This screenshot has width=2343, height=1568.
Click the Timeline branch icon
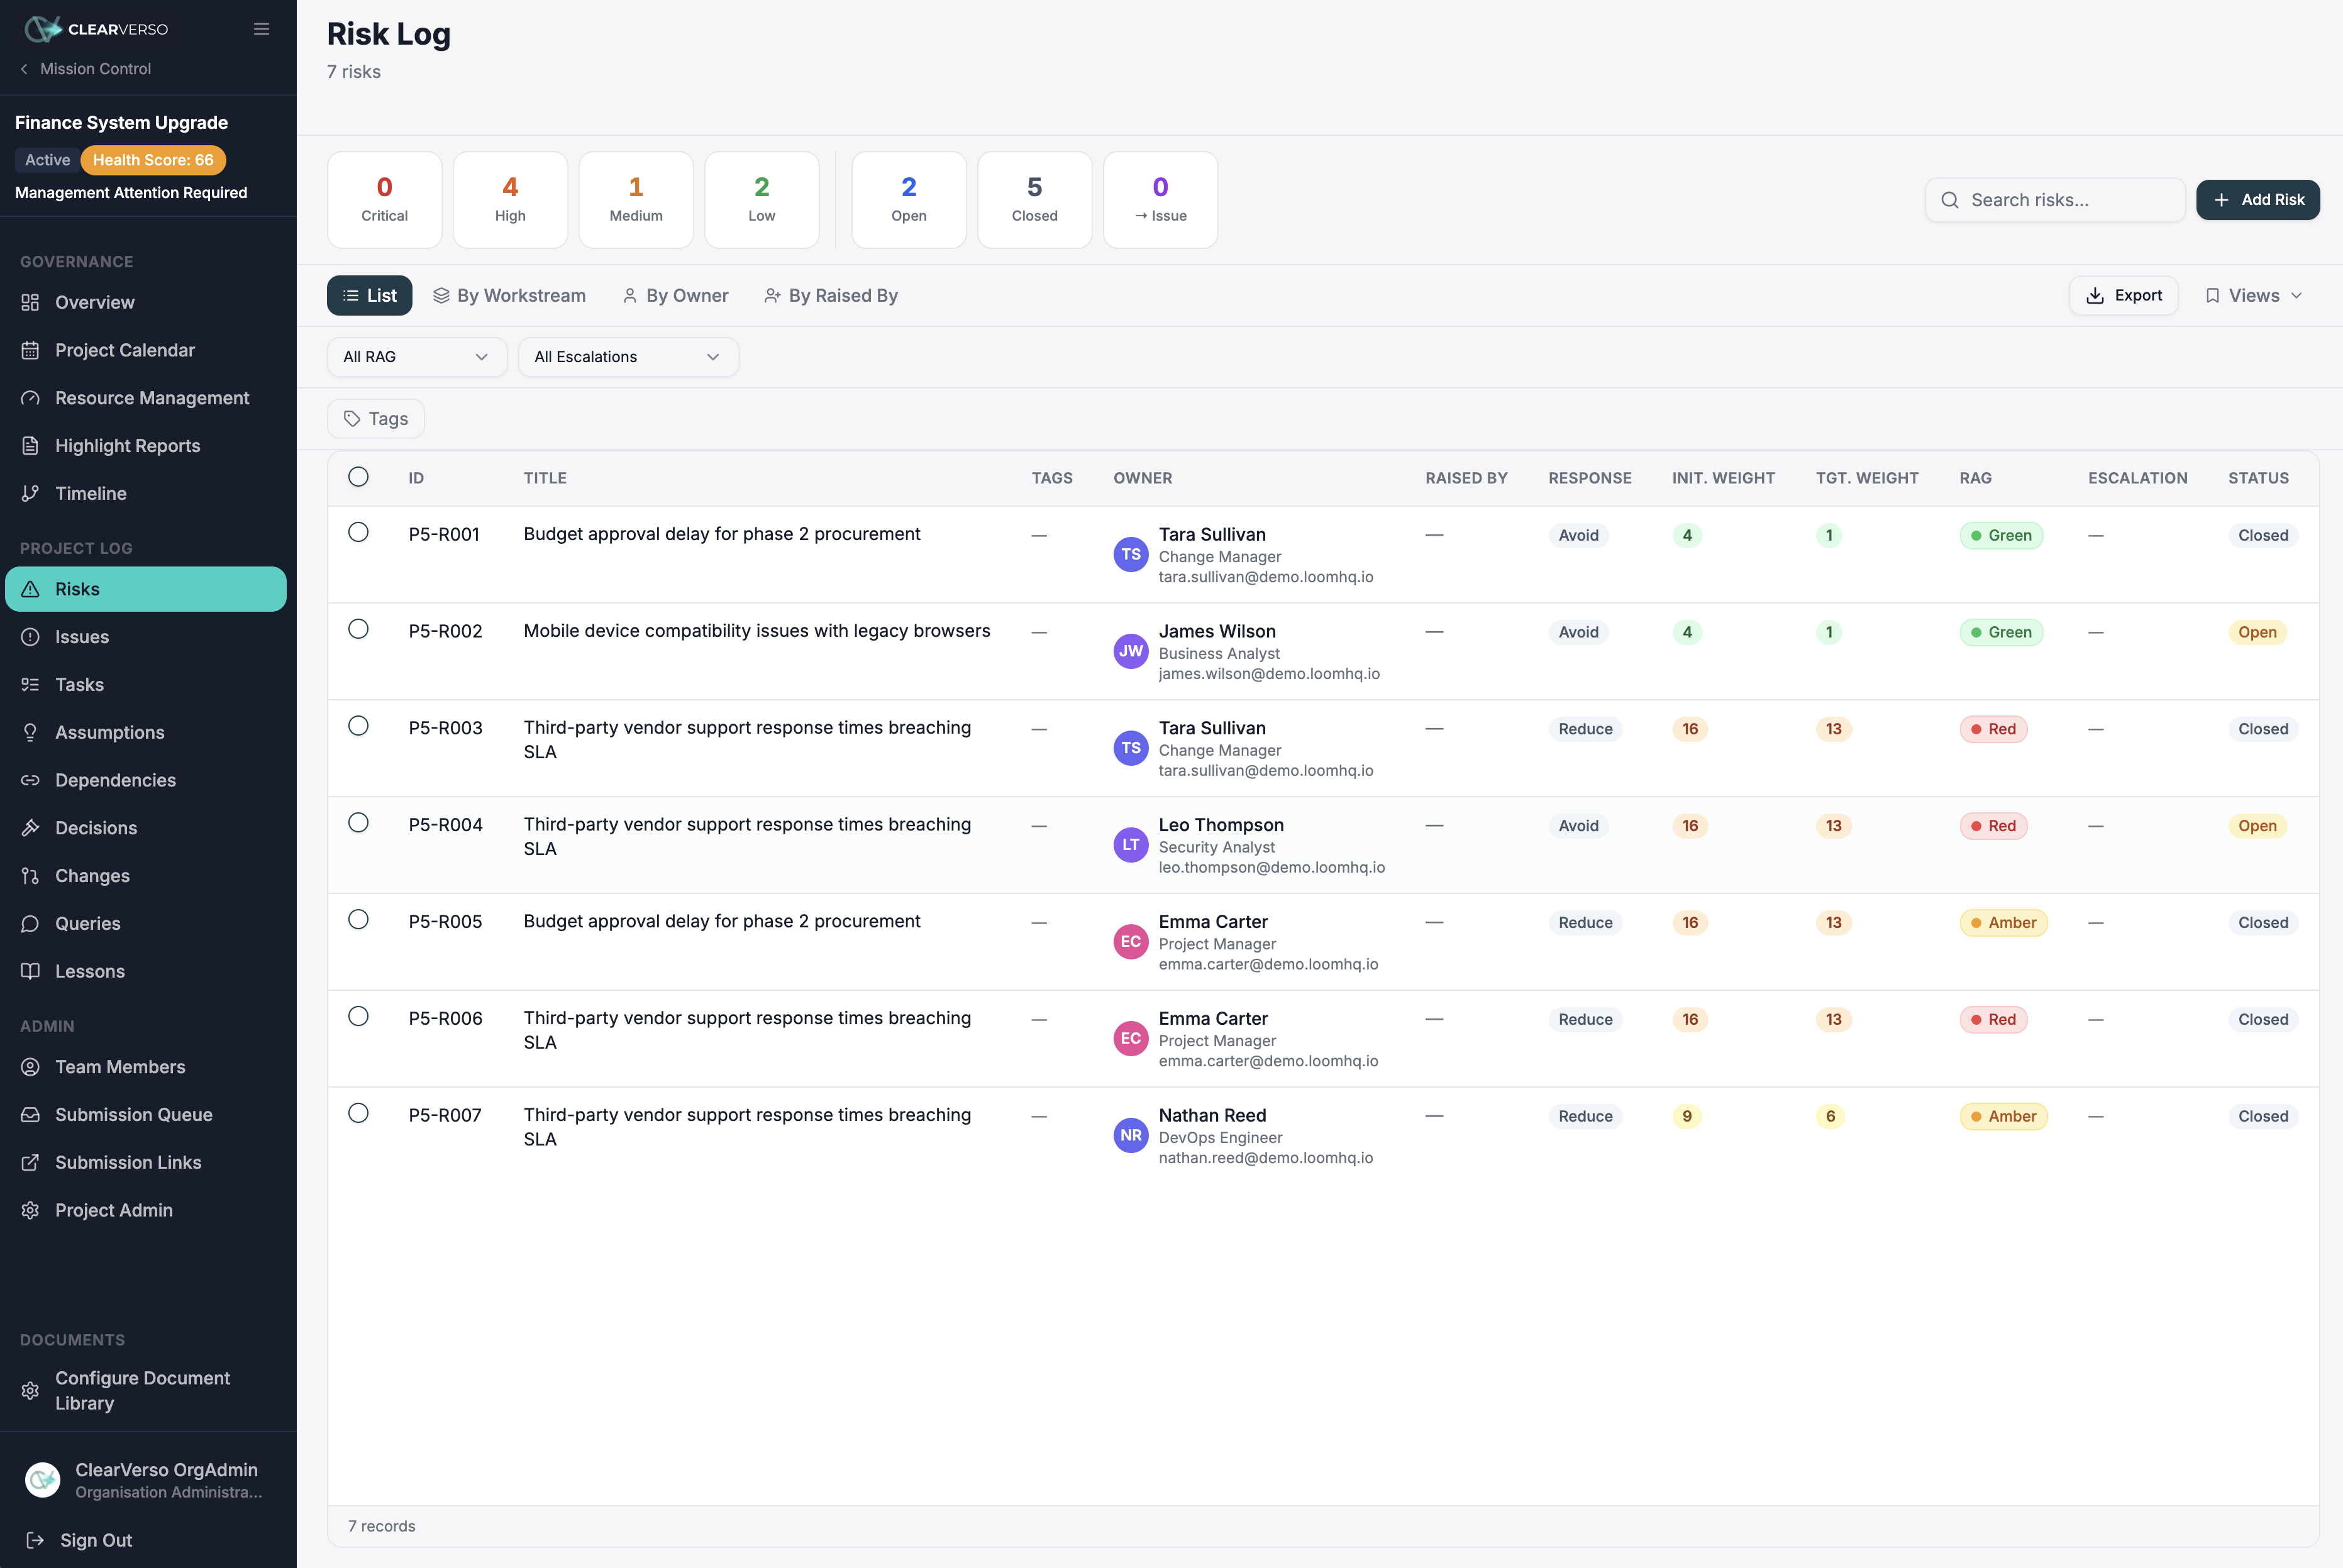tap(30, 493)
